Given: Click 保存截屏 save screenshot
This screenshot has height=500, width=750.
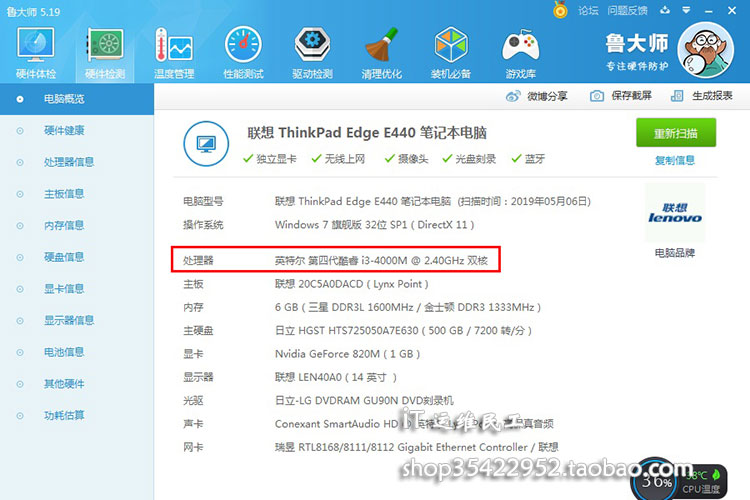Looking at the screenshot, I should (621, 96).
